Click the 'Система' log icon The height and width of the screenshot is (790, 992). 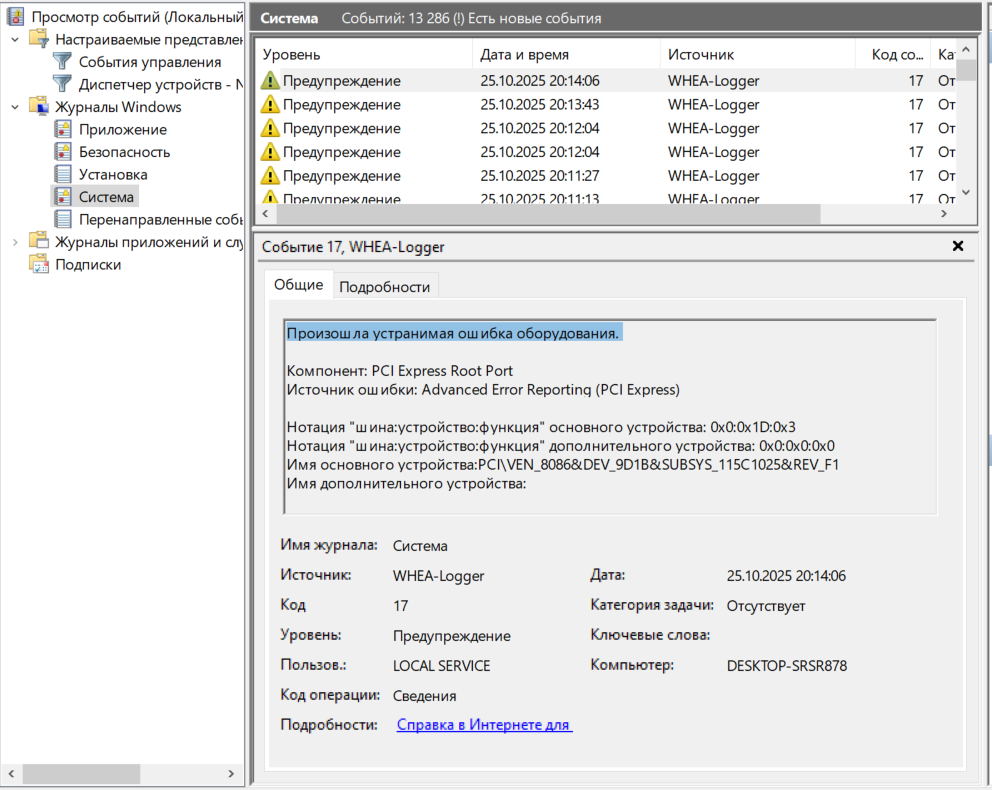tap(63, 197)
